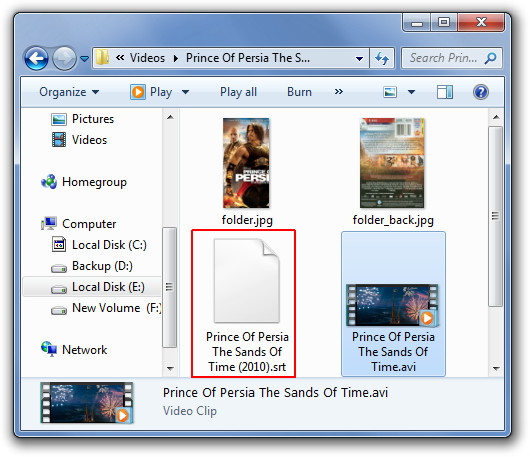Select Videos in the address breadcrumb

click(147, 58)
